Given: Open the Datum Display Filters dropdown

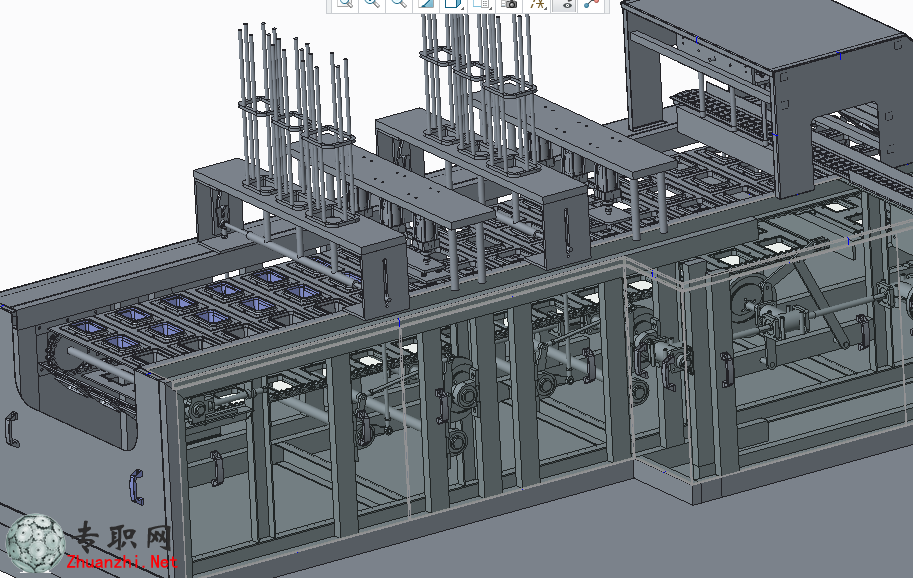Looking at the screenshot, I should point(537,3).
